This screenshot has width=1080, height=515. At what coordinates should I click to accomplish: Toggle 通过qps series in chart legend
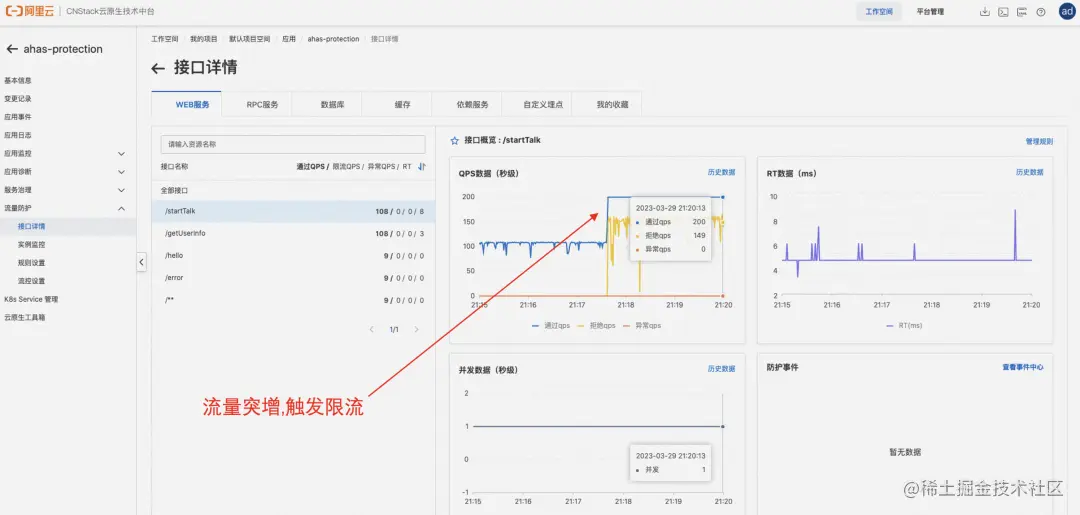pos(550,326)
